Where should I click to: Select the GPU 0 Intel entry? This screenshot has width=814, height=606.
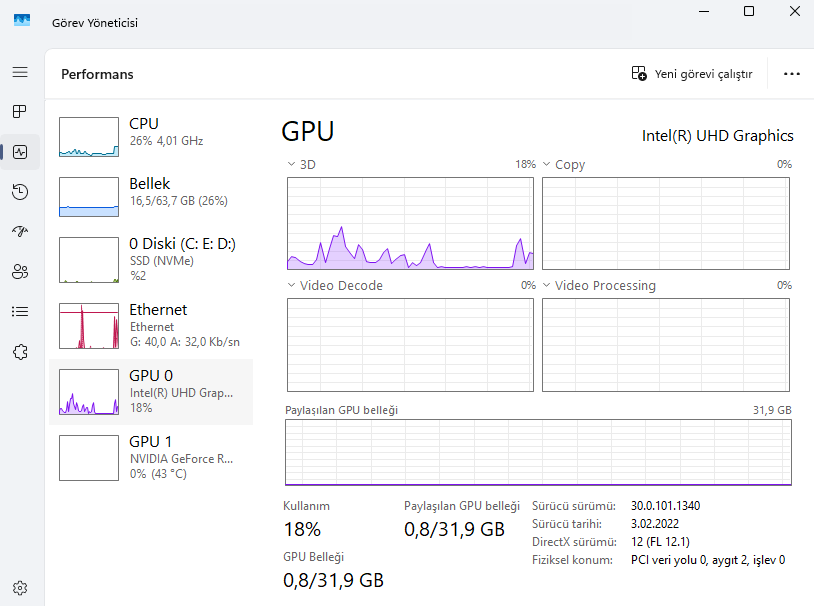(151, 392)
